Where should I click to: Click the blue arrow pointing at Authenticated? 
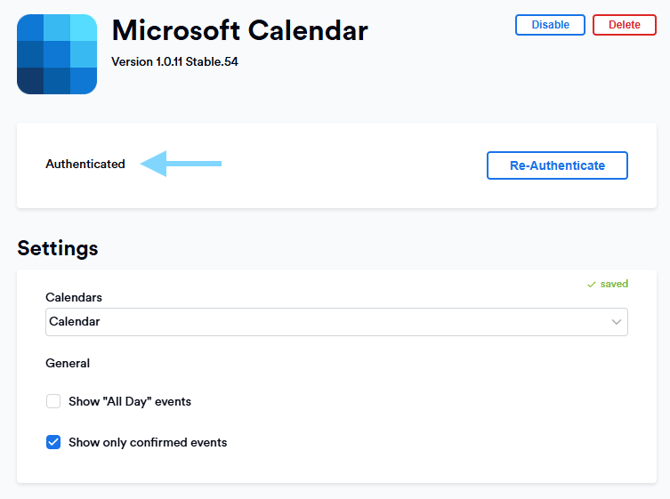(x=181, y=164)
